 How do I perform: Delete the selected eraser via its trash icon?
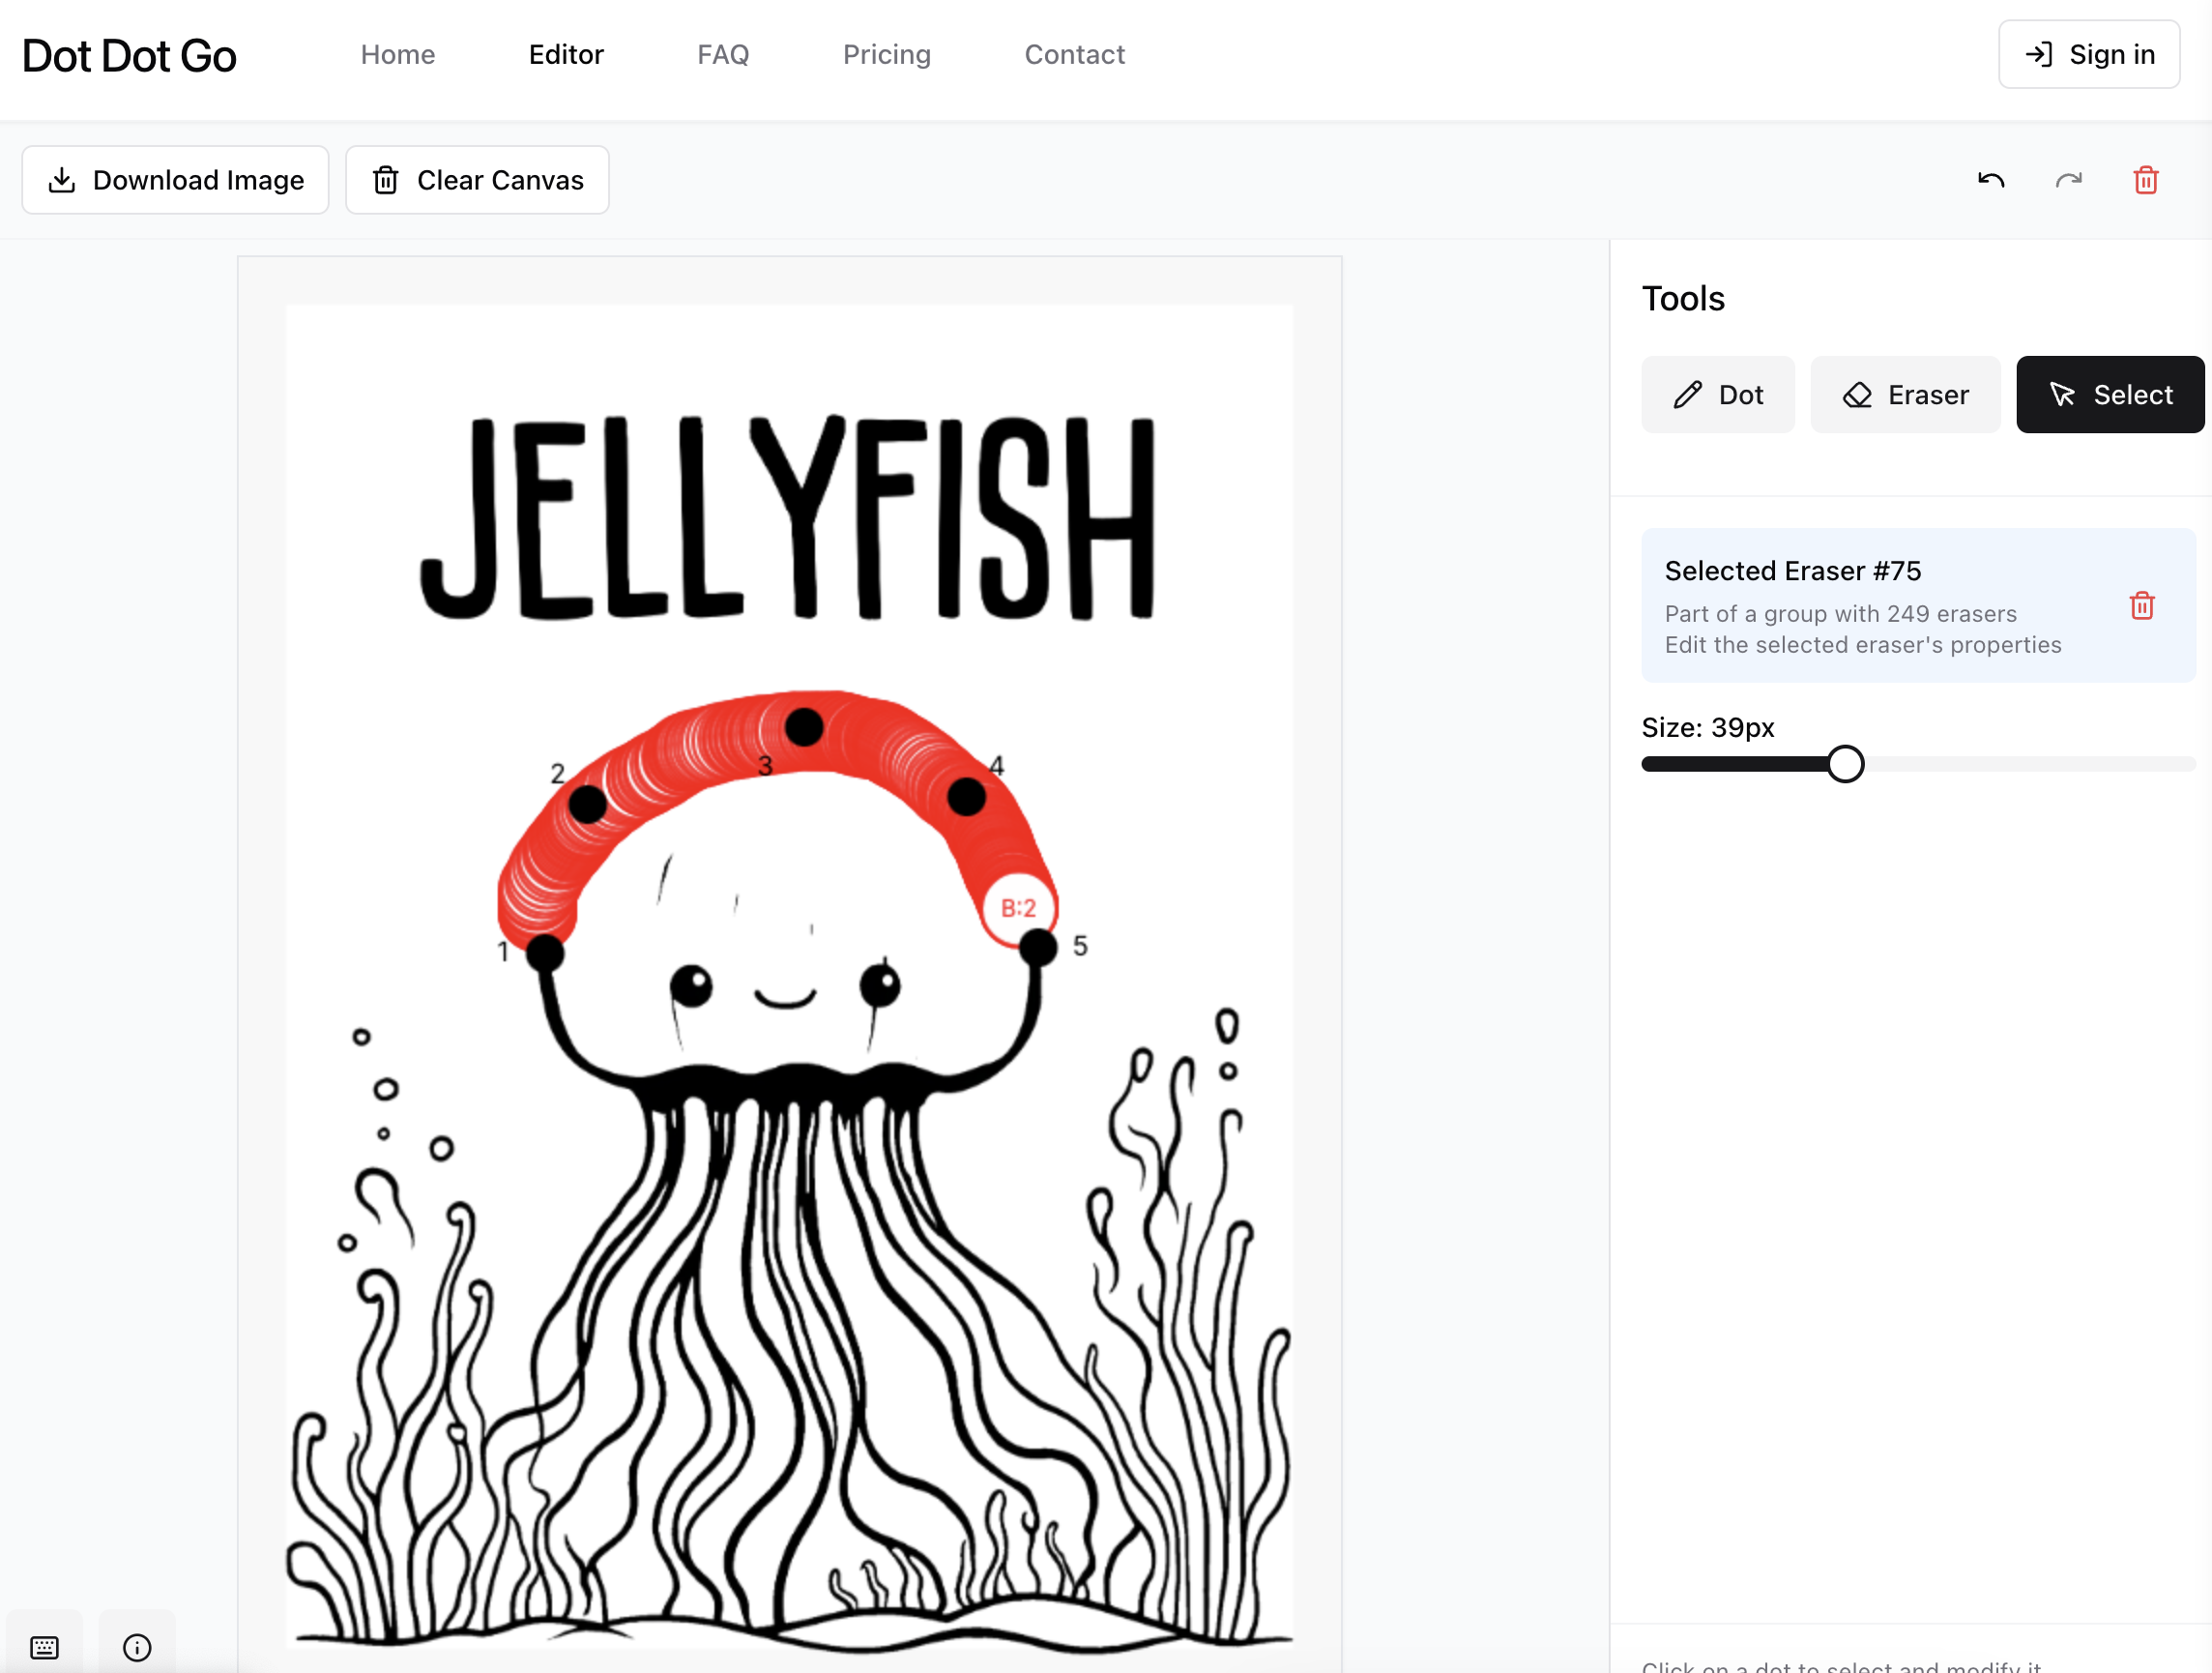point(2142,606)
